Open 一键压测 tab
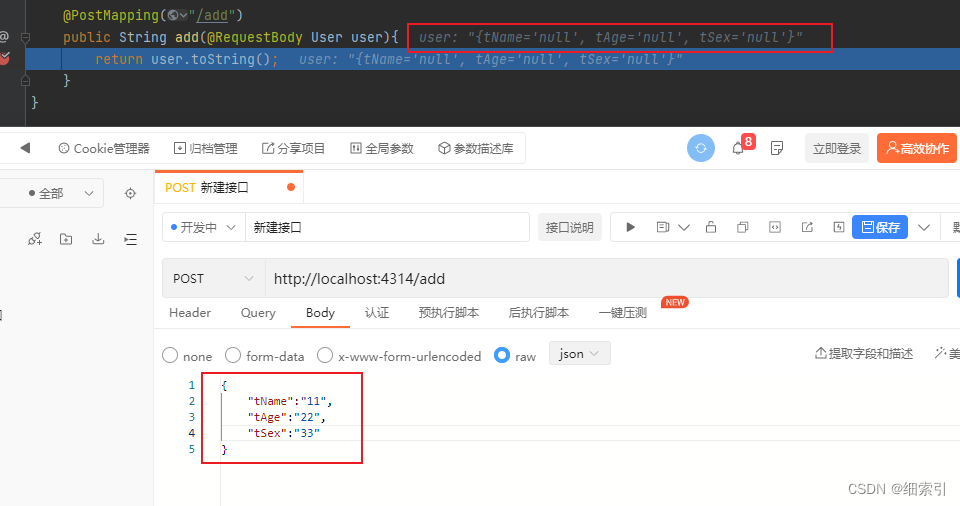The height and width of the screenshot is (506, 960). click(x=623, y=312)
